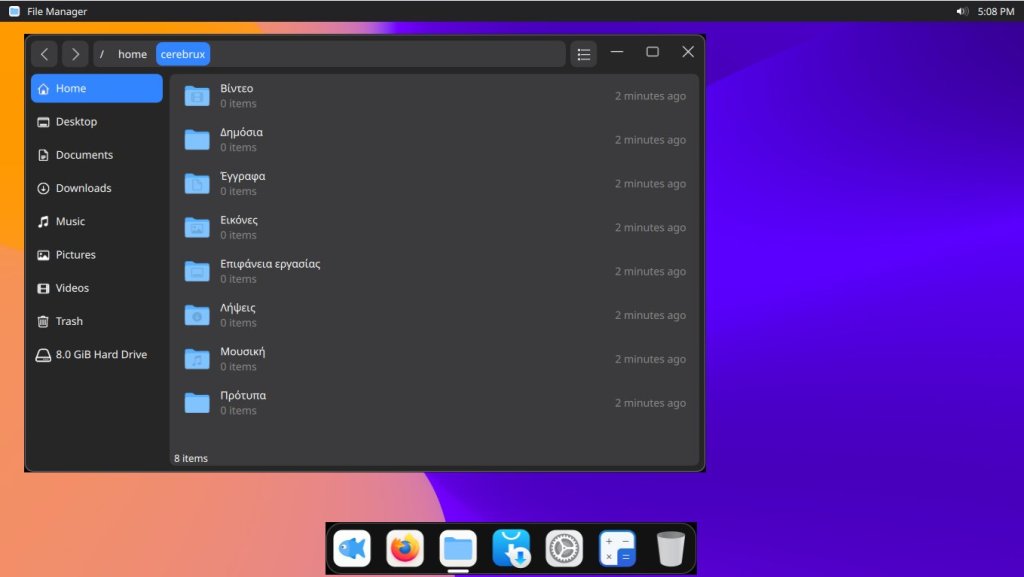Open the Downloads sidebar shortcut

click(x=80, y=188)
